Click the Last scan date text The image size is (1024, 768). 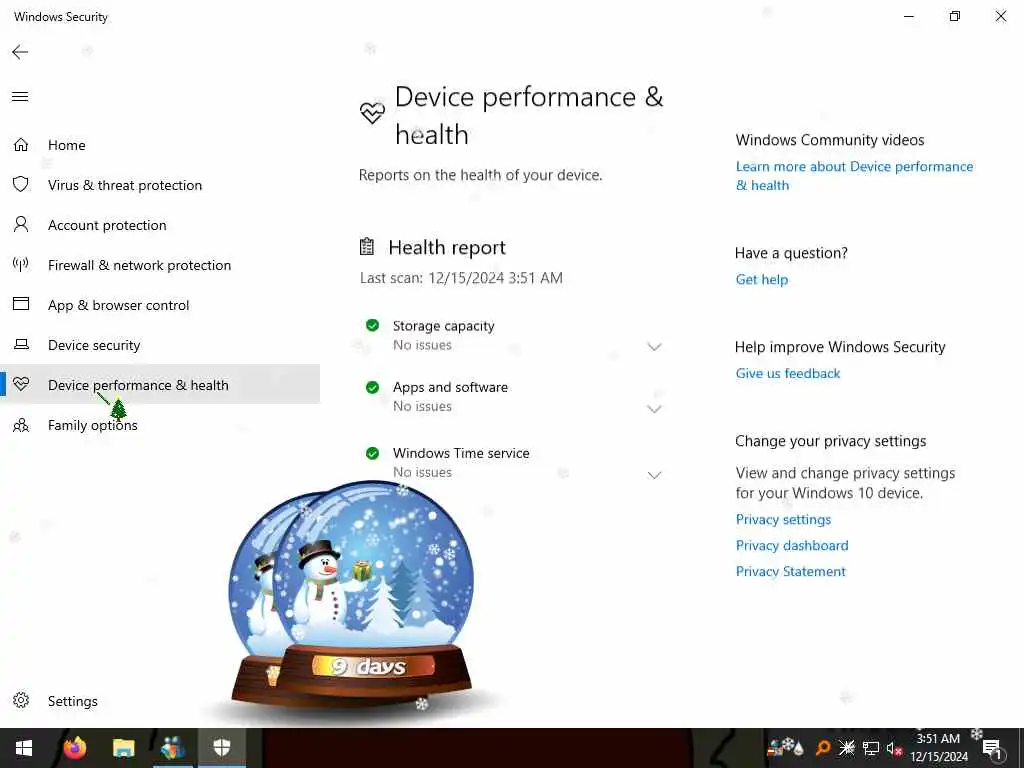pyautogui.click(x=461, y=278)
